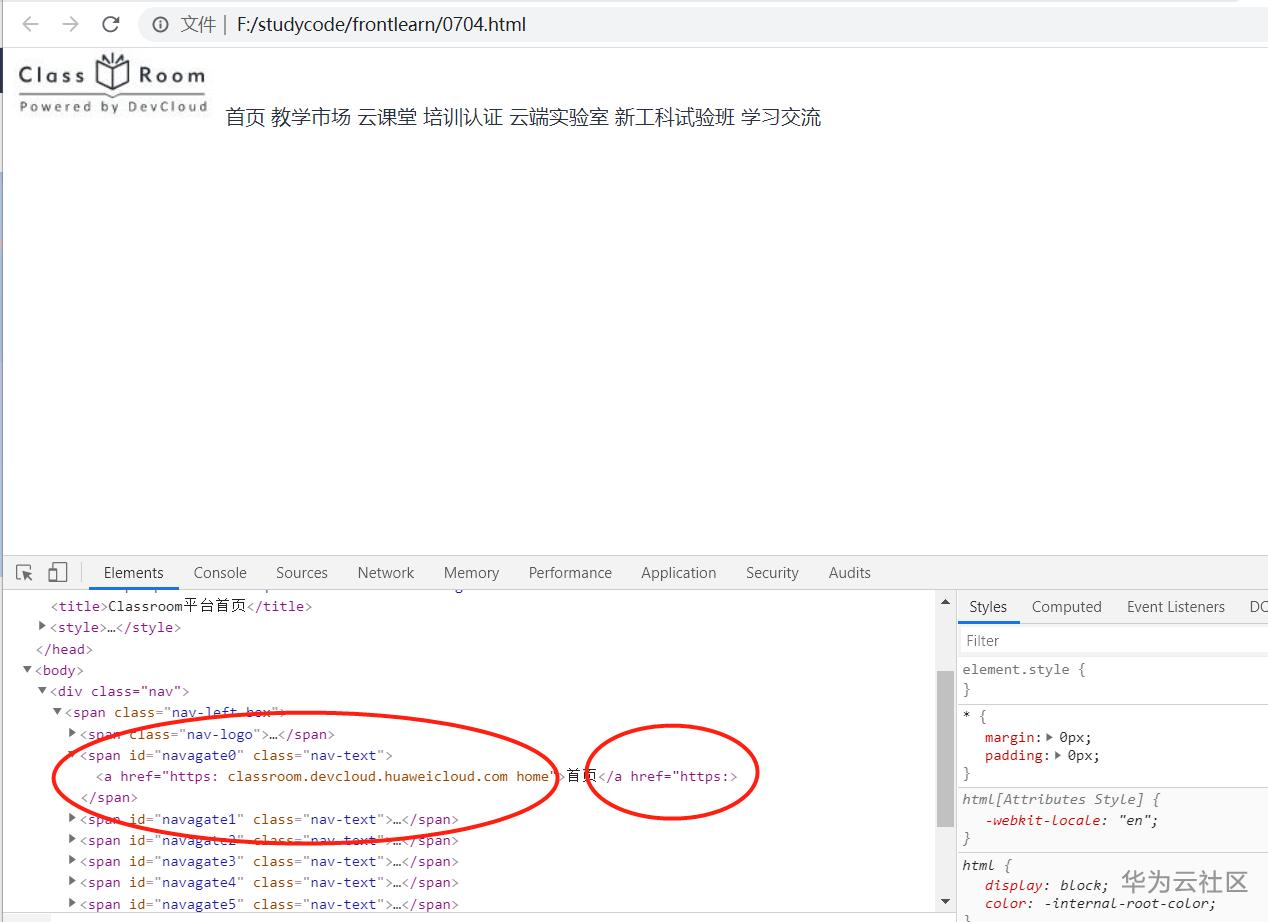Collapse the body node in DOM tree

27,669
